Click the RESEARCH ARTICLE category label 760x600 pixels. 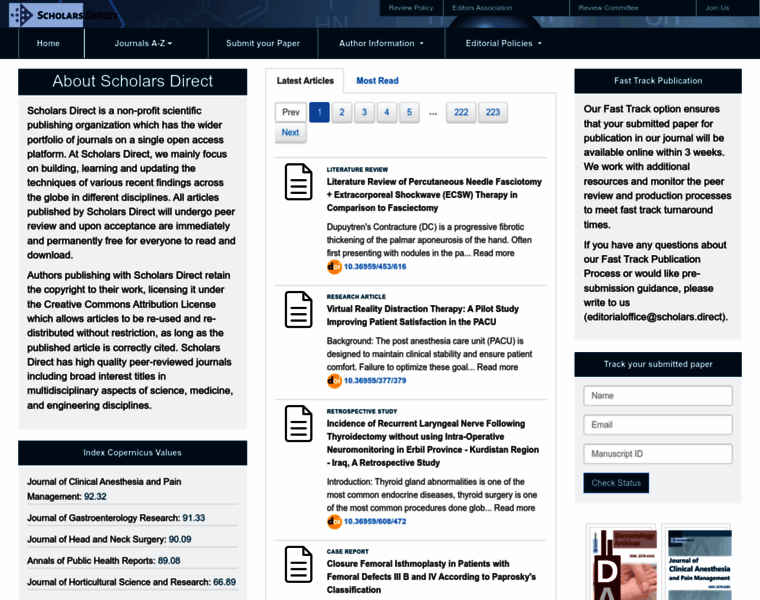pos(356,297)
